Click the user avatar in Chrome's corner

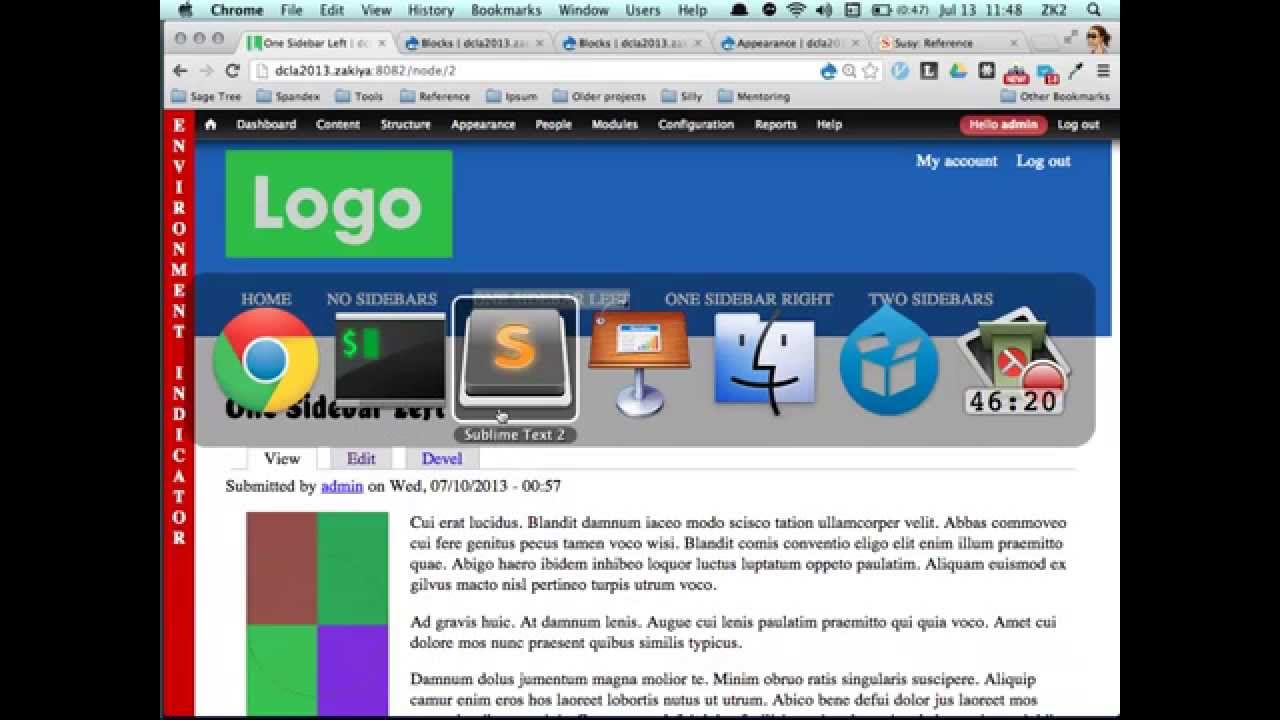(x=1097, y=39)
